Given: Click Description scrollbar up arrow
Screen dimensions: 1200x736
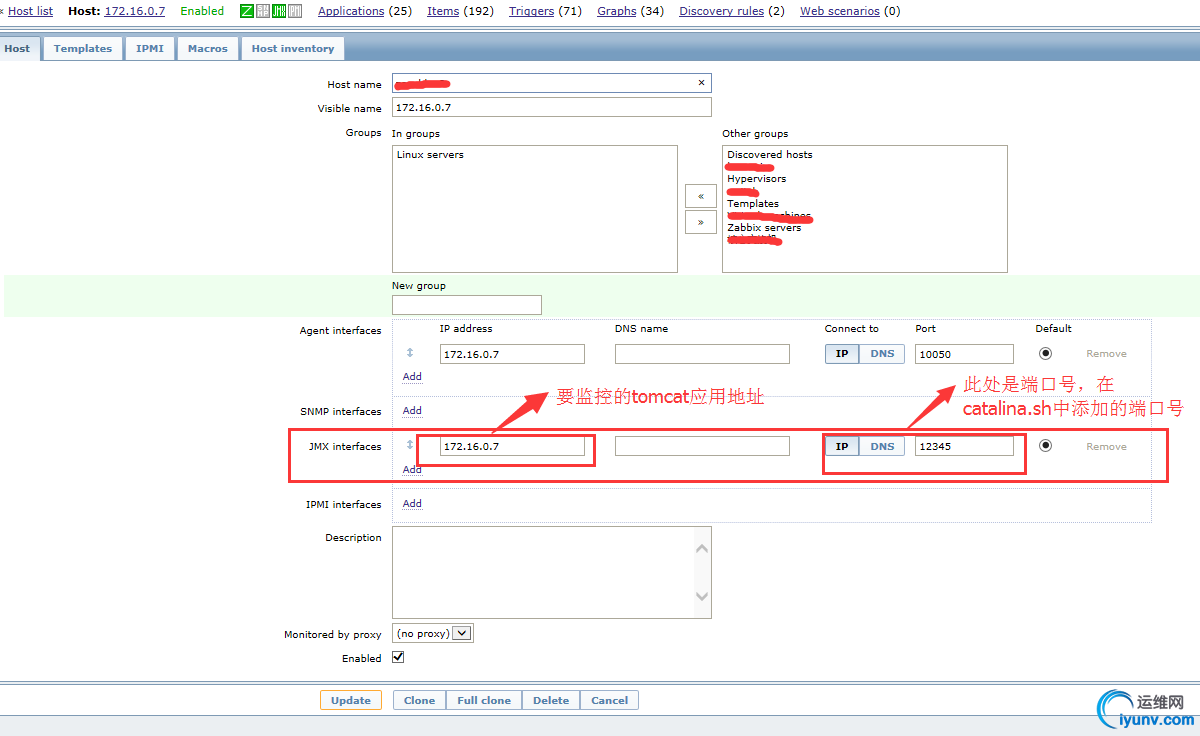Looking at the screenshot, I should click(x=702, y=549).
